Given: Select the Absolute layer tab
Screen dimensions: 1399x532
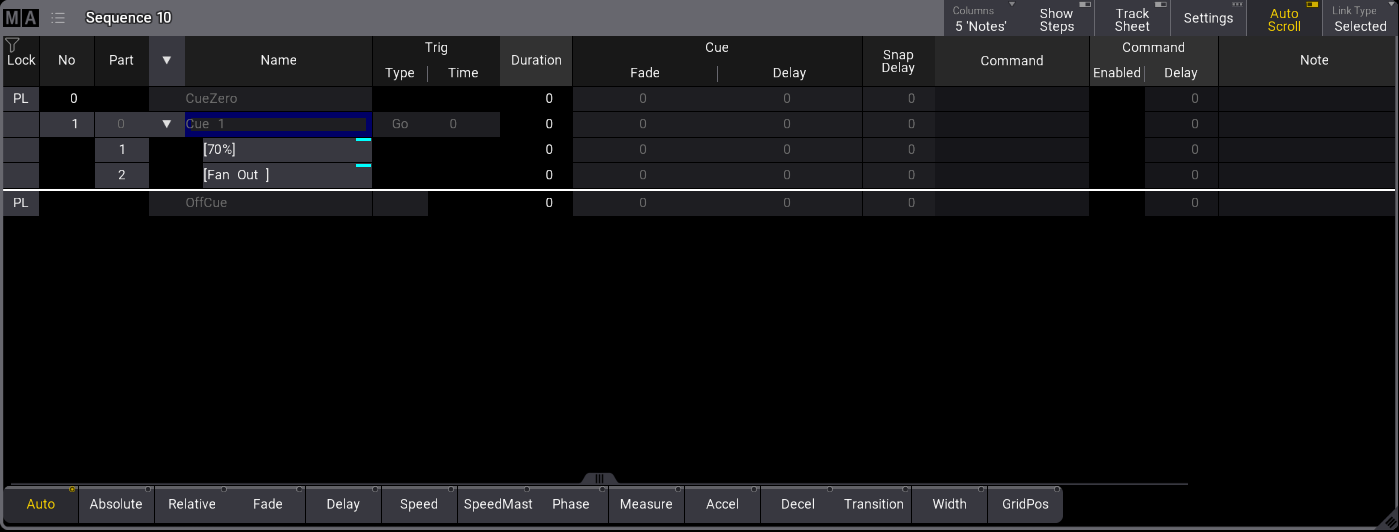Looking at the screenshot, I should 116,504.
